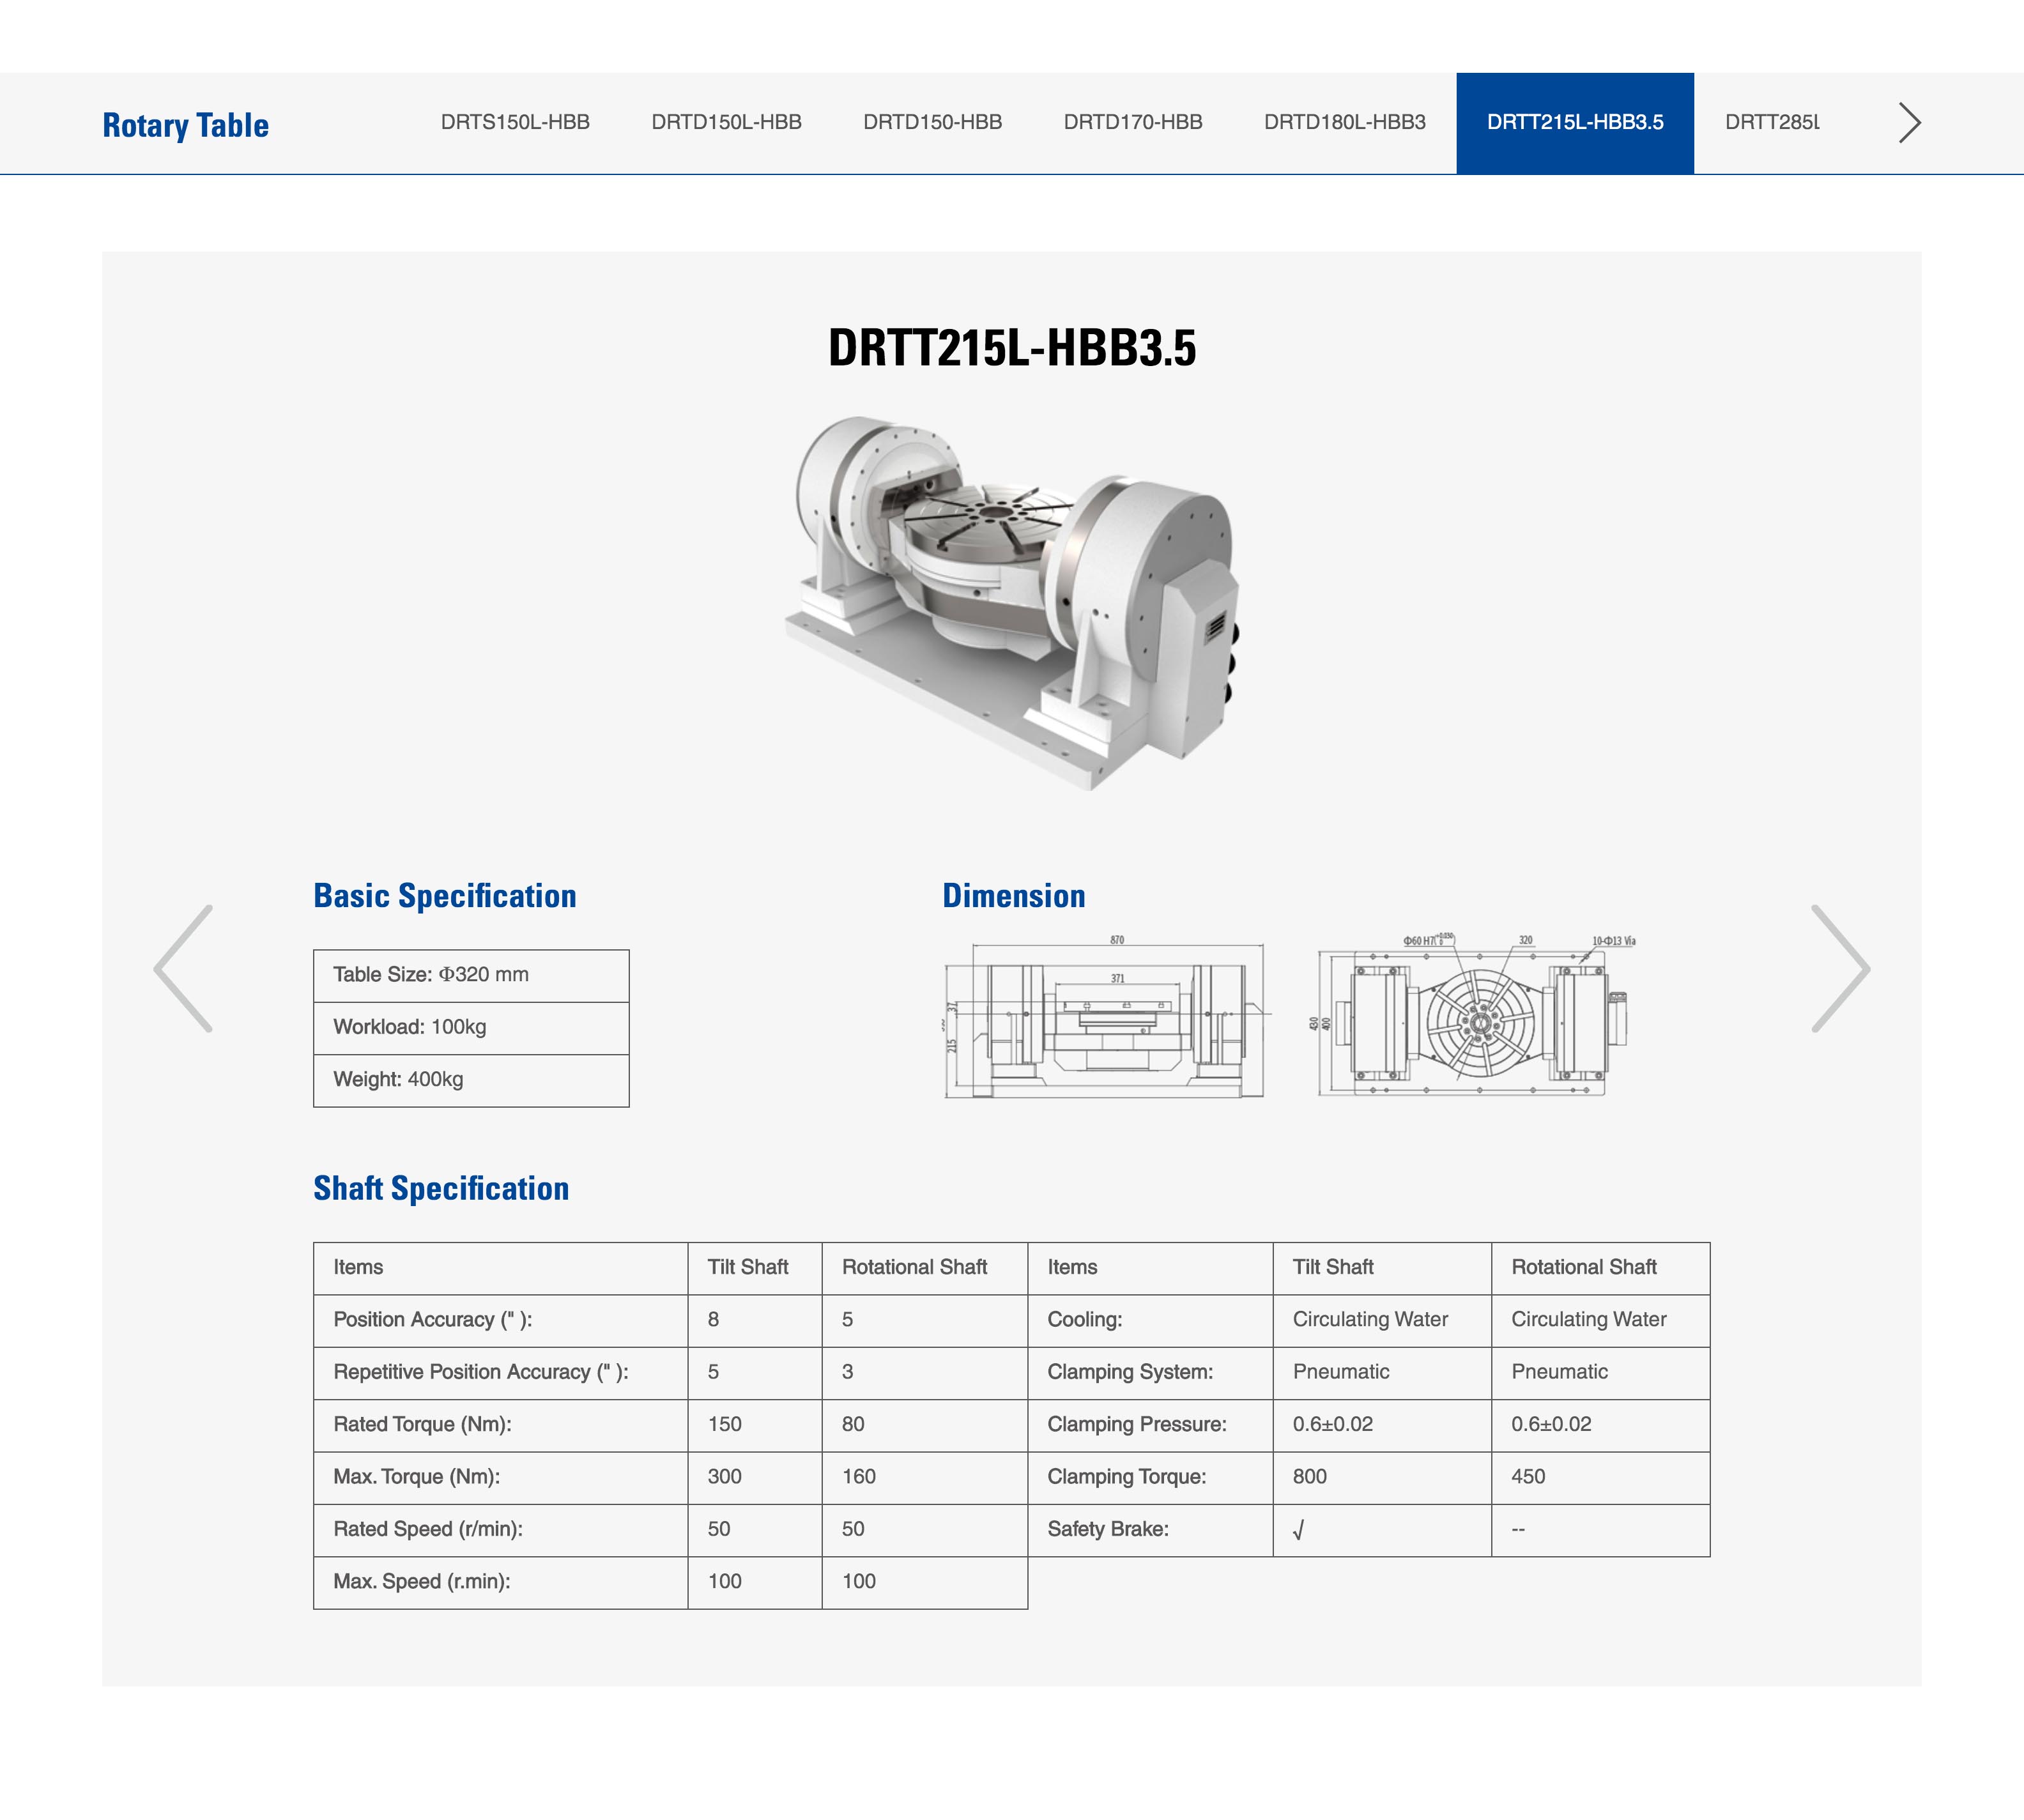Image resolution: width=2024 pixels, height=1820 pixels.
Task: Open the DRTS150L-HBB tab
Action: pyautogui.click(x=515, y=122)
